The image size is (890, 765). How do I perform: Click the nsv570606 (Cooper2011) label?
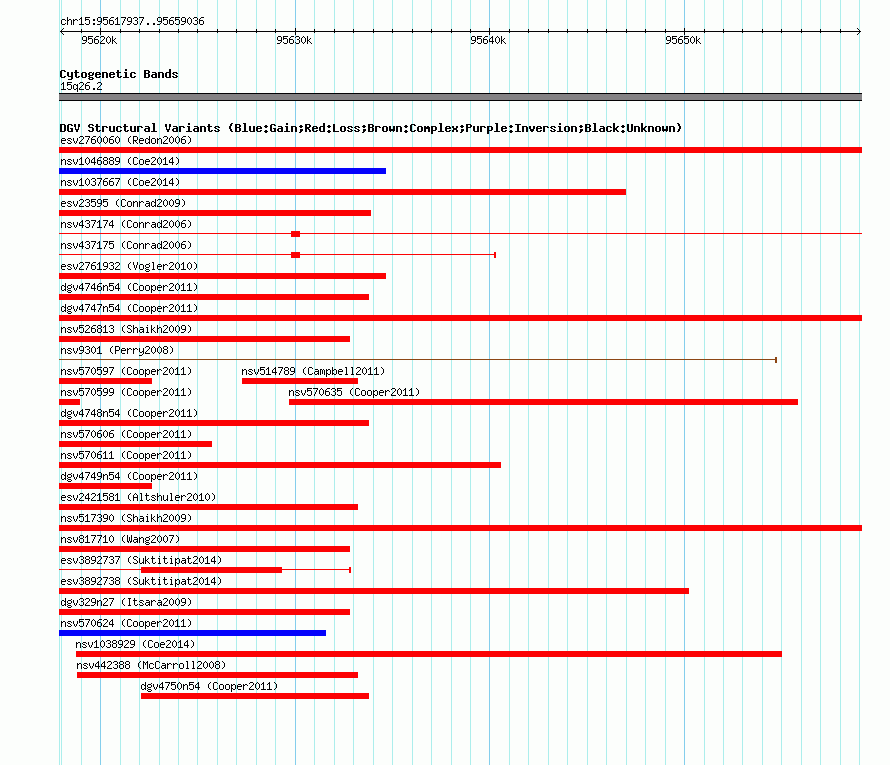click(126, 434)
